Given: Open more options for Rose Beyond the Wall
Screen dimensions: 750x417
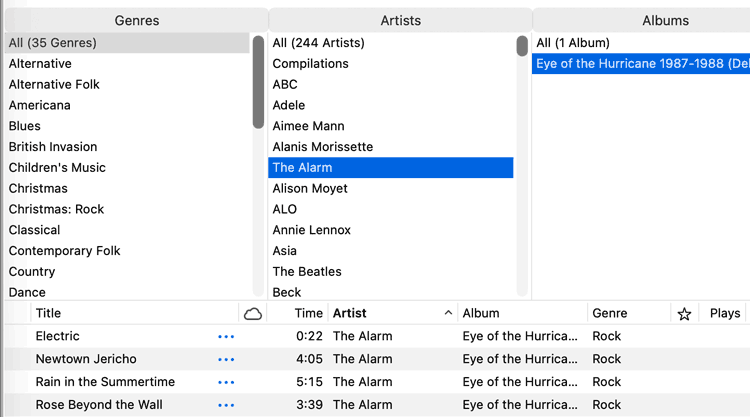Looking at the screenshot, I should 226,406.
